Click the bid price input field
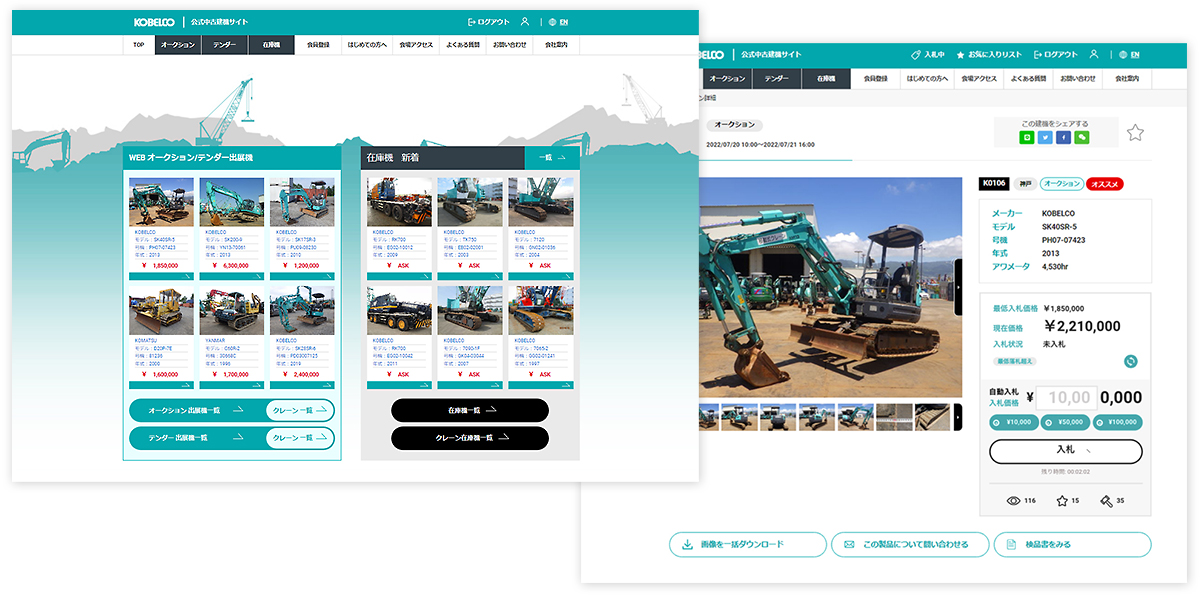Screen dimensions: 1200x600 coord(1066,397)
